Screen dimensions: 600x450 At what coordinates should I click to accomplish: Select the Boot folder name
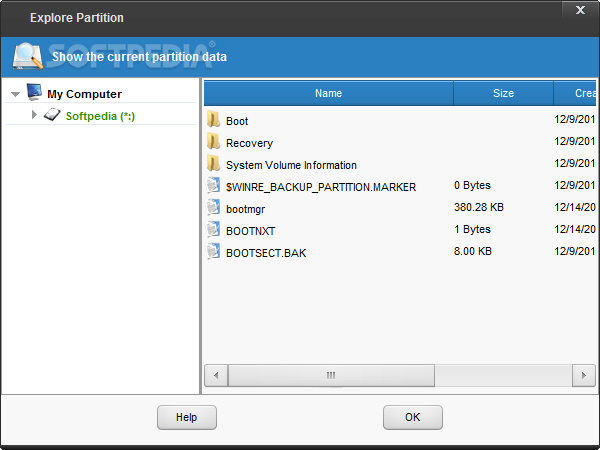tap(237, 121)
